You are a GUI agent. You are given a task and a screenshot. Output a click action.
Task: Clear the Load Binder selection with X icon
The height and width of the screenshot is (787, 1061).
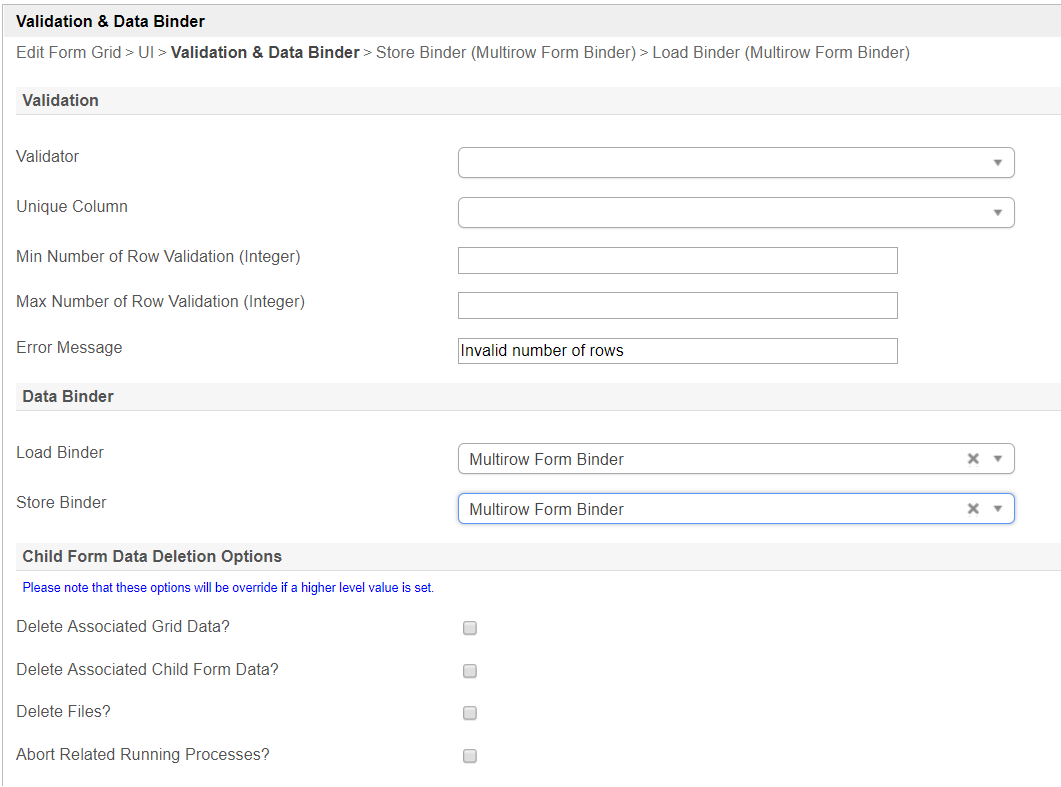point(973,459)
